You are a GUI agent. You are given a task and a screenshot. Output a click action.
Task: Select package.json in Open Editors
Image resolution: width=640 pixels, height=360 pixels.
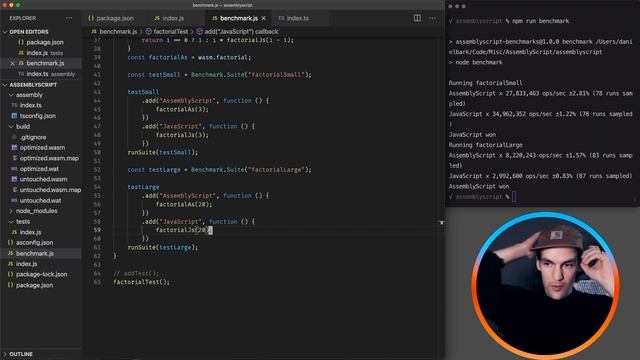pos(41,42)
